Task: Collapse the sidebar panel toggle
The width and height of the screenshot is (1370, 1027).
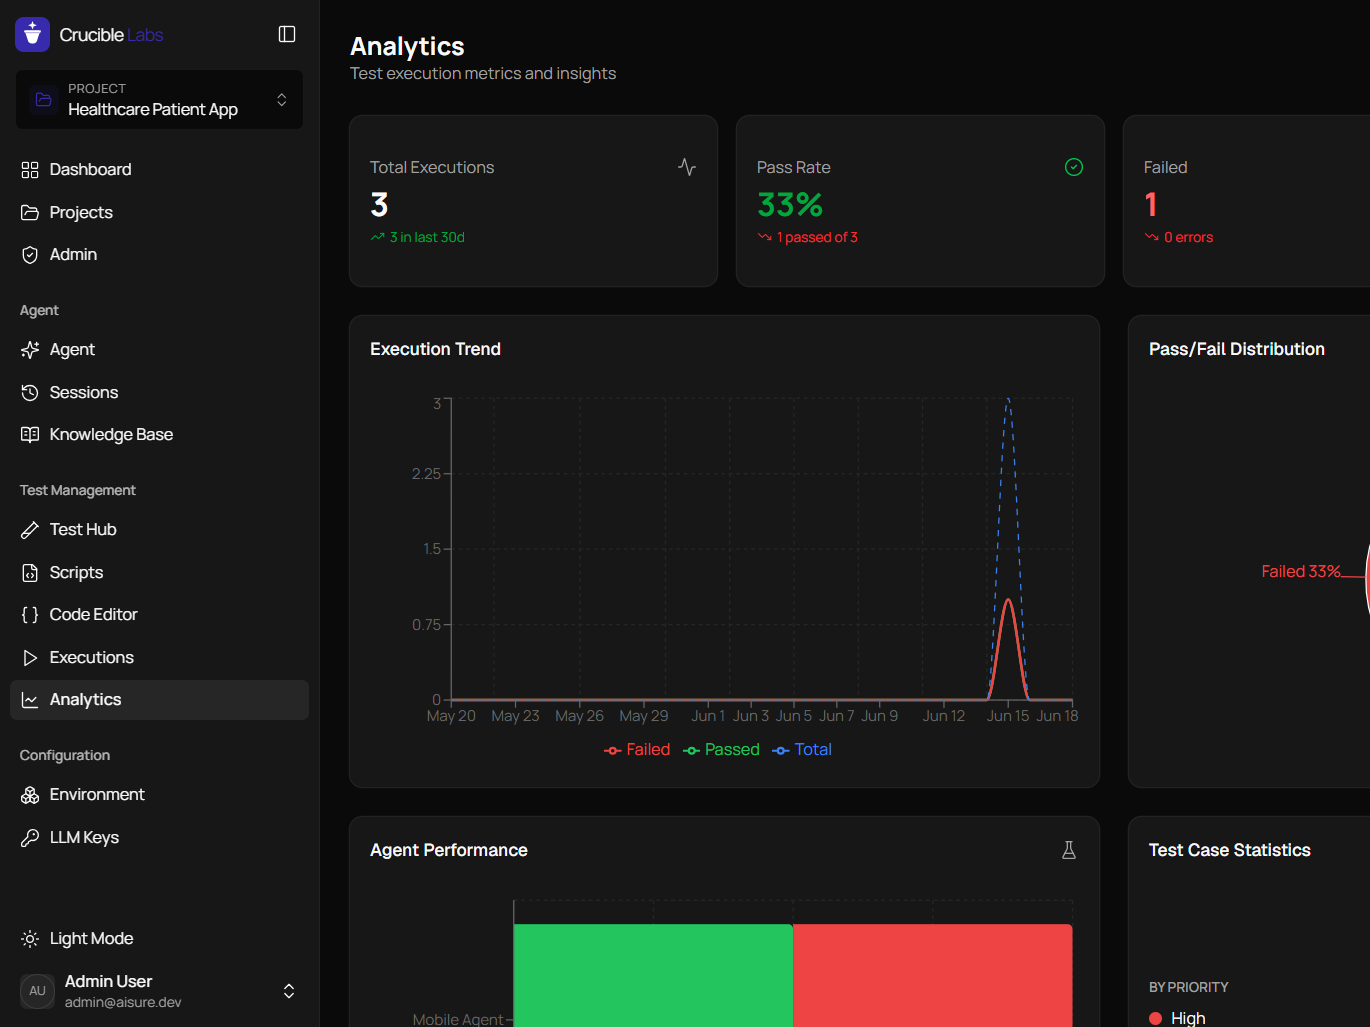Action: (x=287, y=34)
